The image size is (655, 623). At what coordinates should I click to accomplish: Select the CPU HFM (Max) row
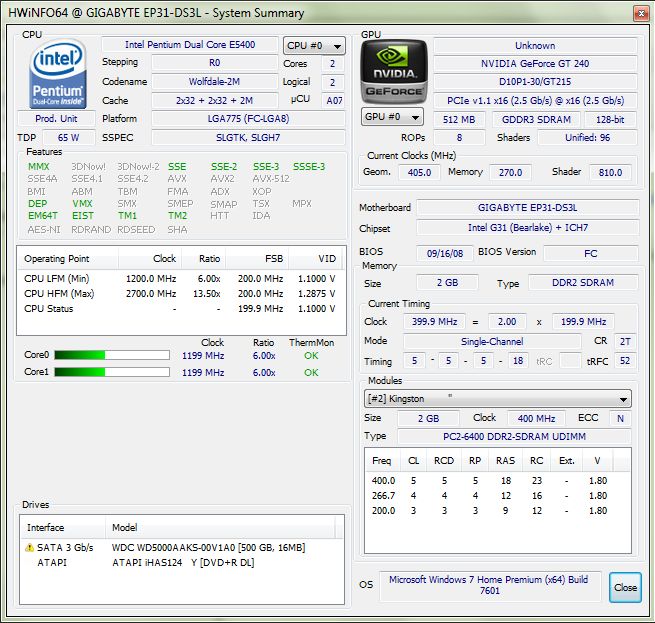[x=180, y=294]
